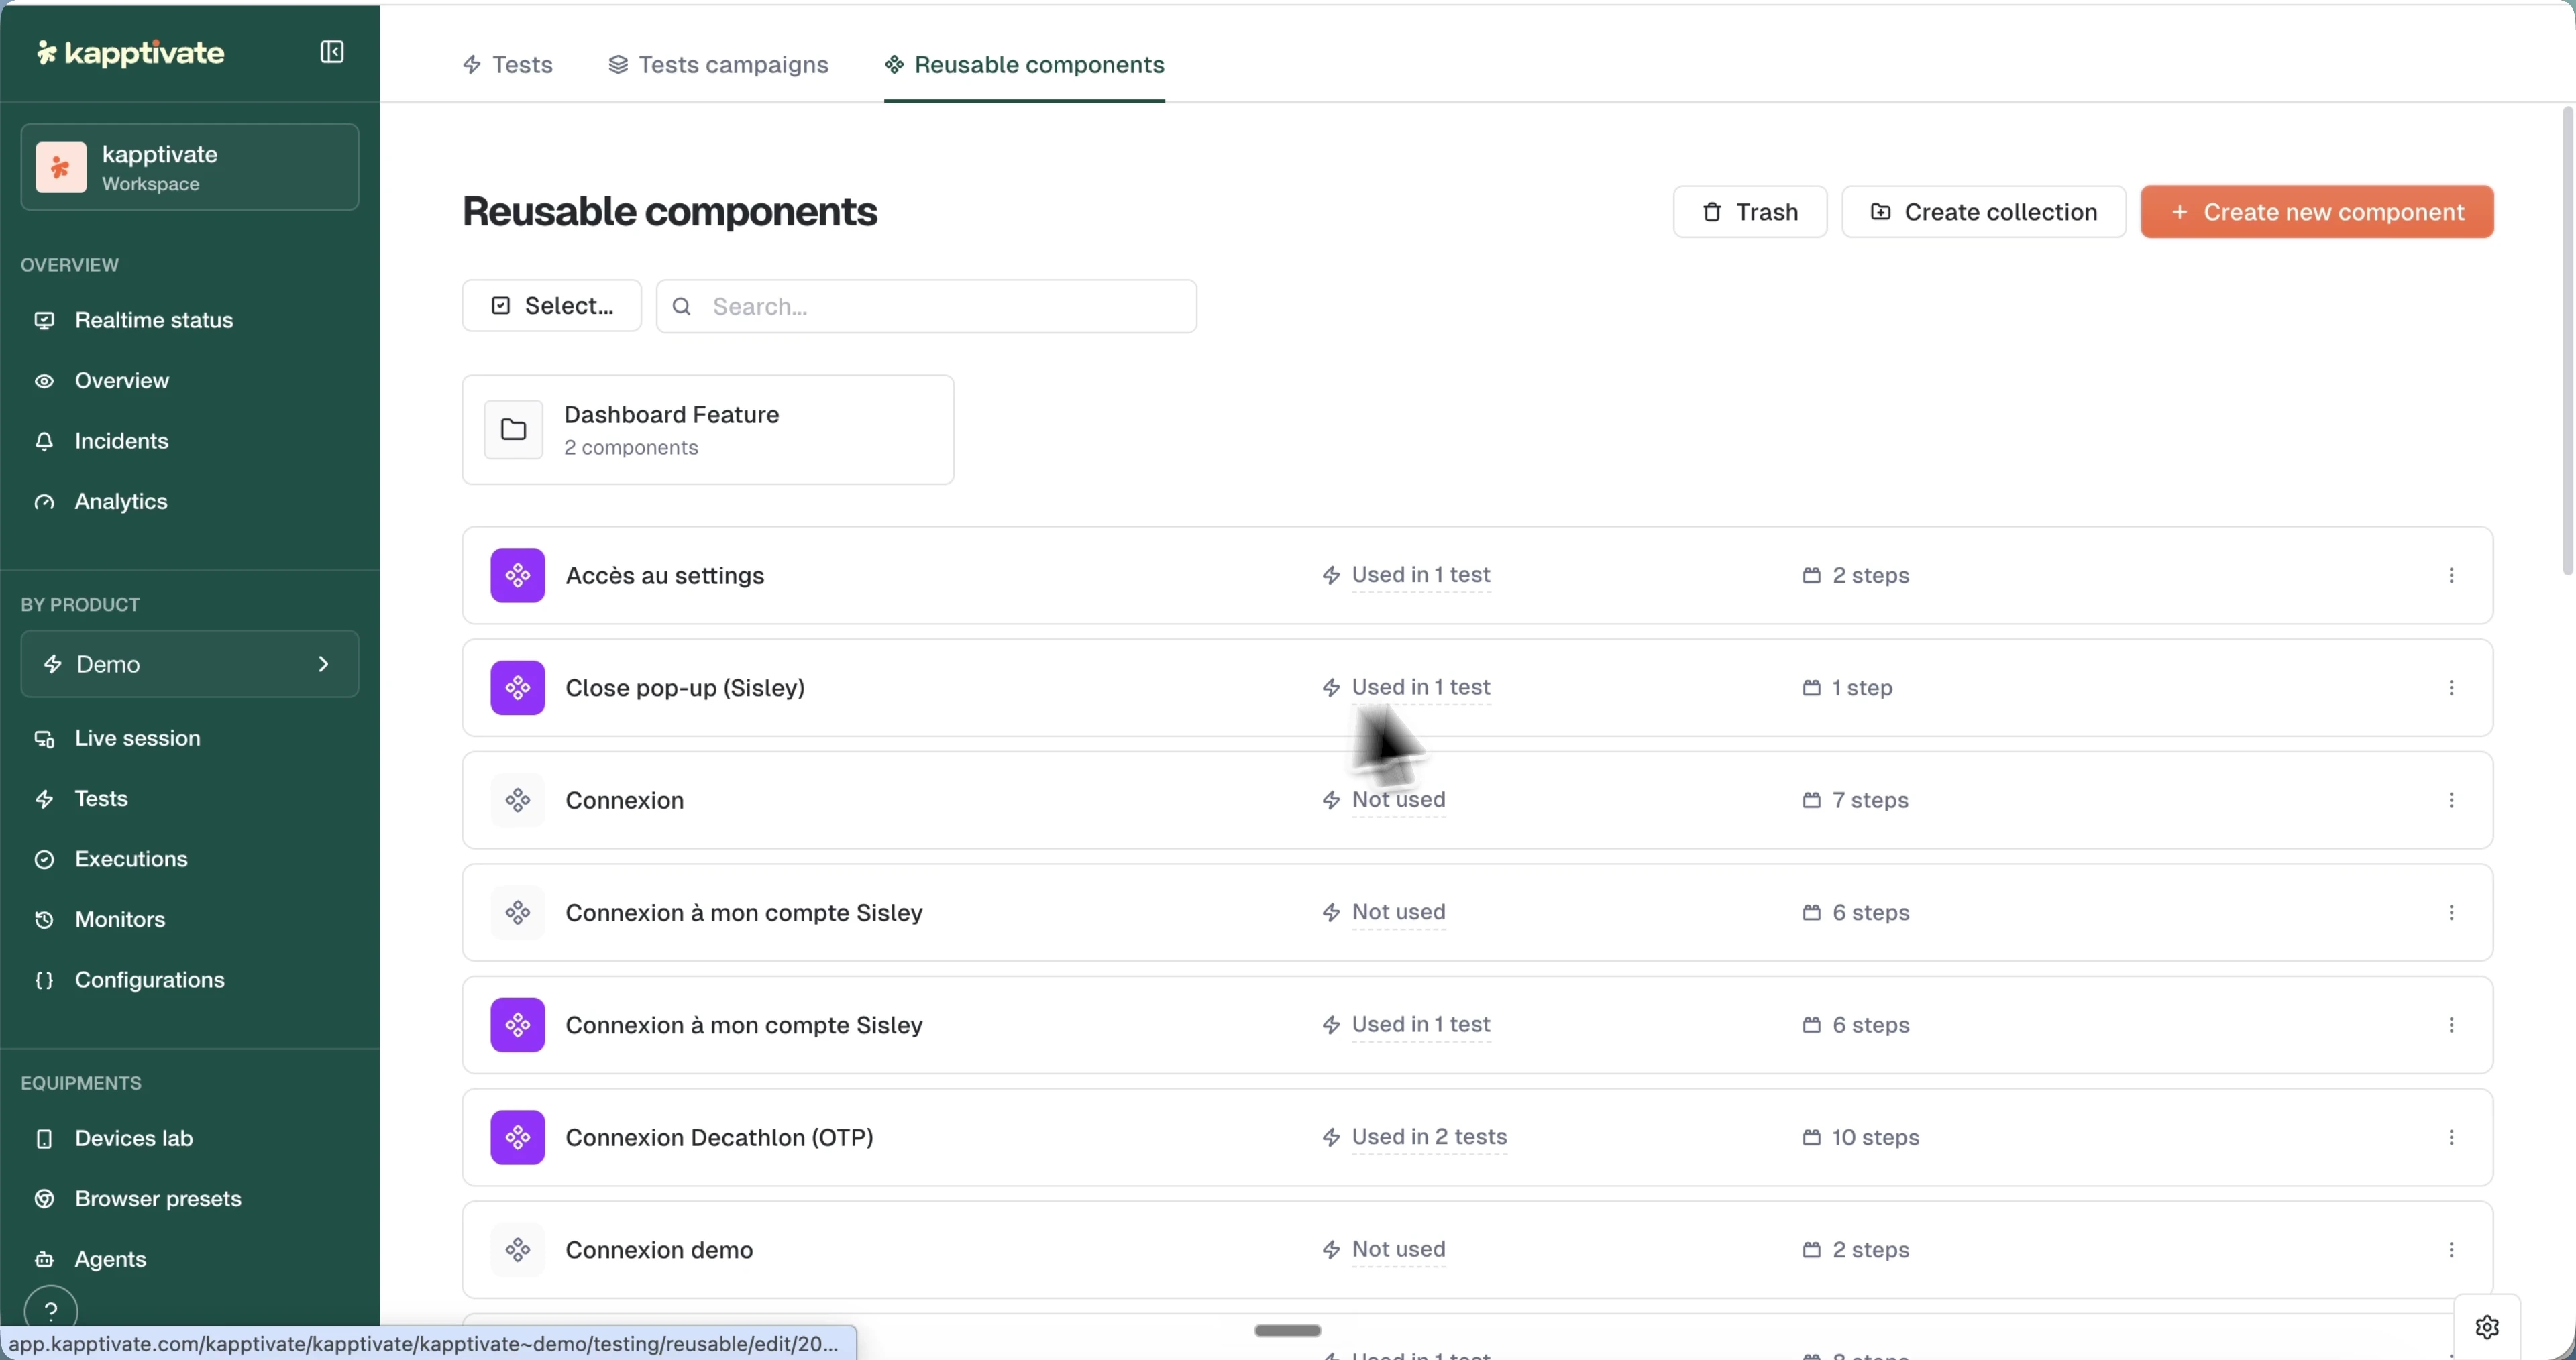Screen dimensions: 2576x1360
Task: Open the Connexion demo component
Action: tap(659, 1250)
